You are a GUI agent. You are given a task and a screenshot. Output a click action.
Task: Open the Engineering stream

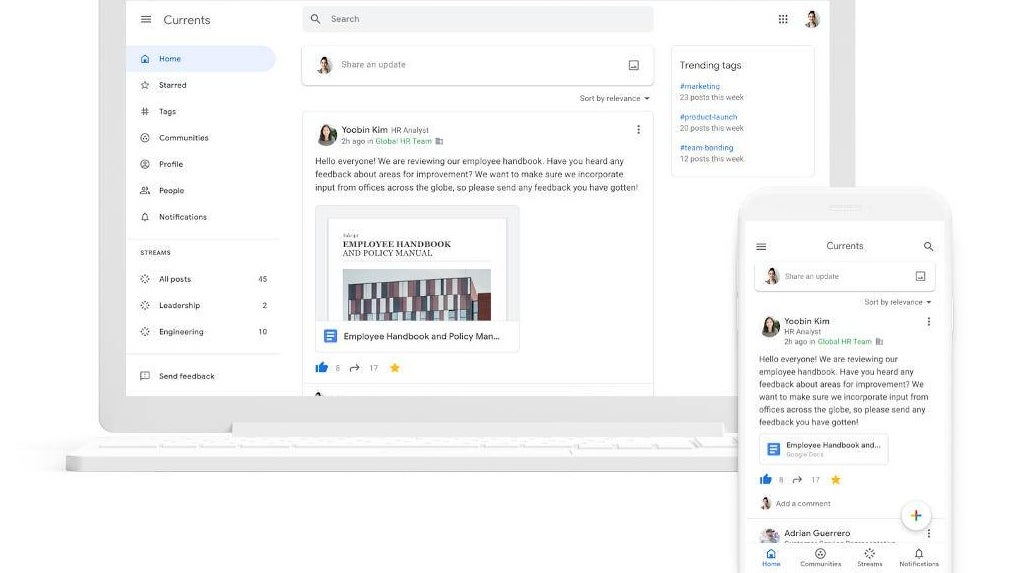tap(203, 332)
